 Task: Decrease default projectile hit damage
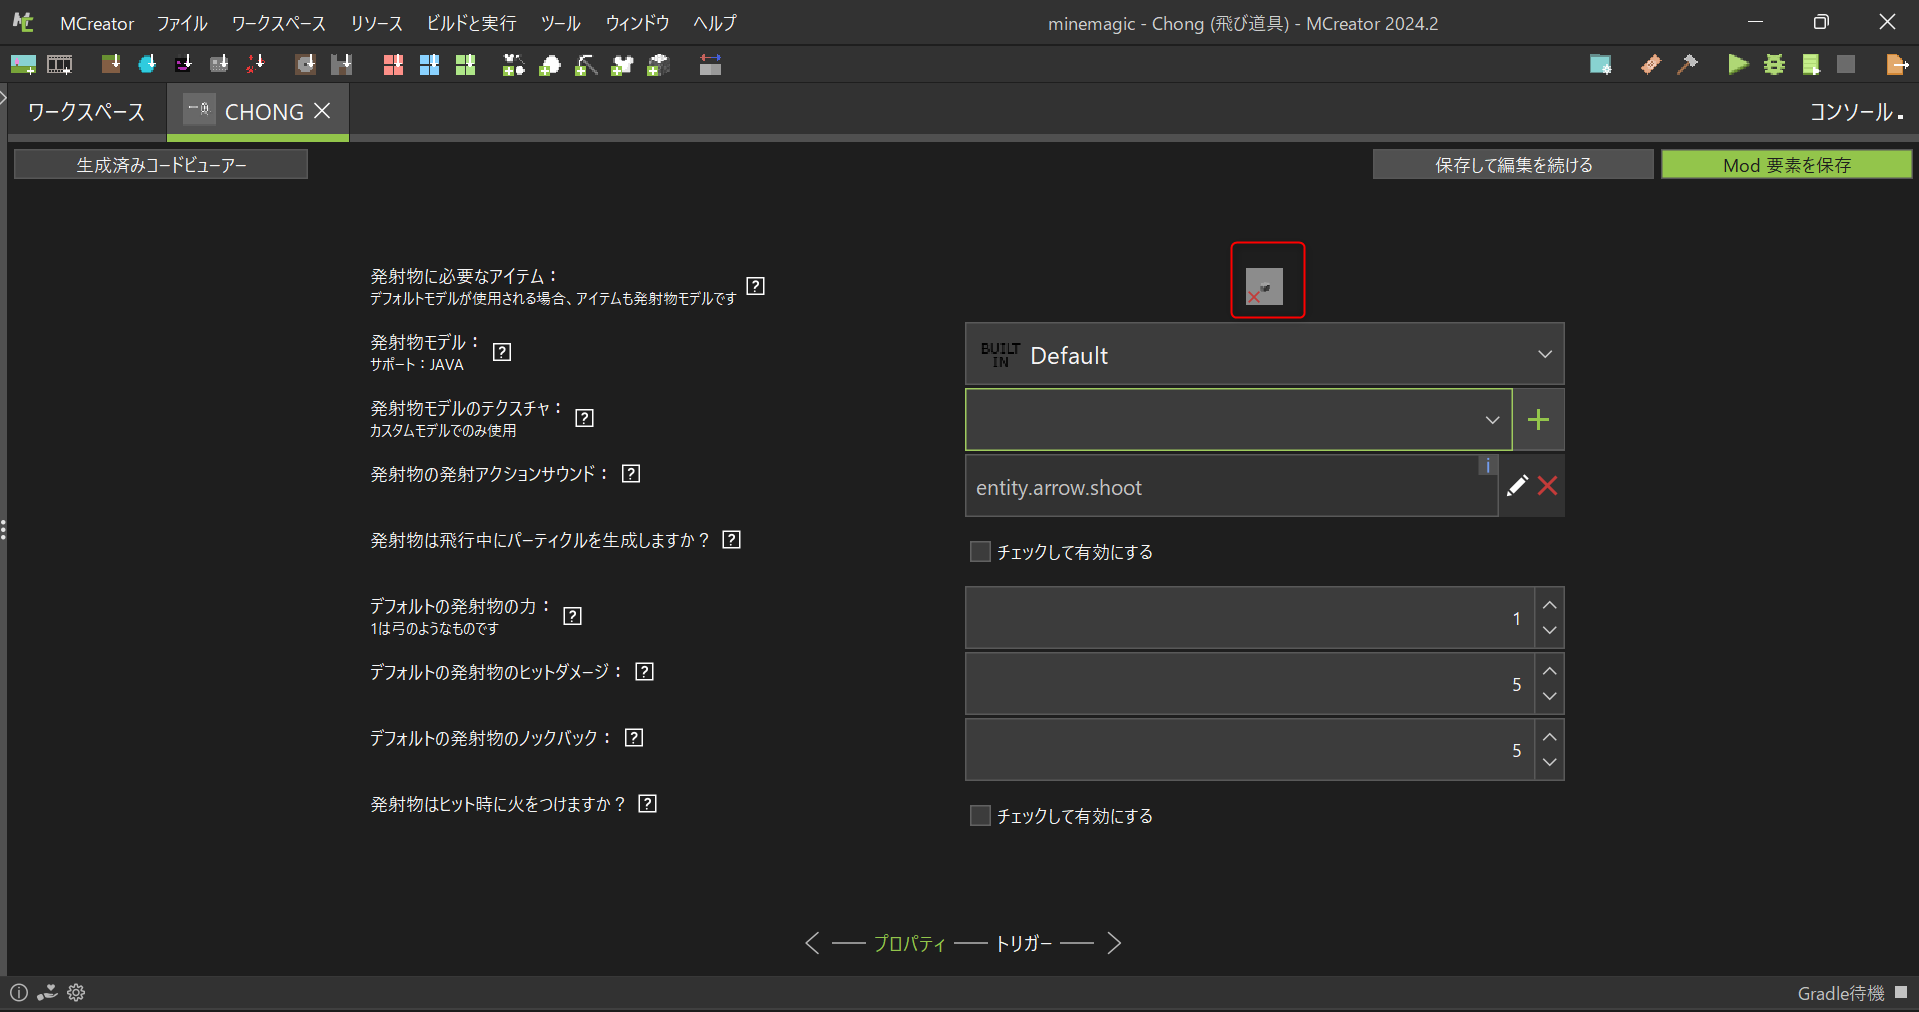[1549, 697]
